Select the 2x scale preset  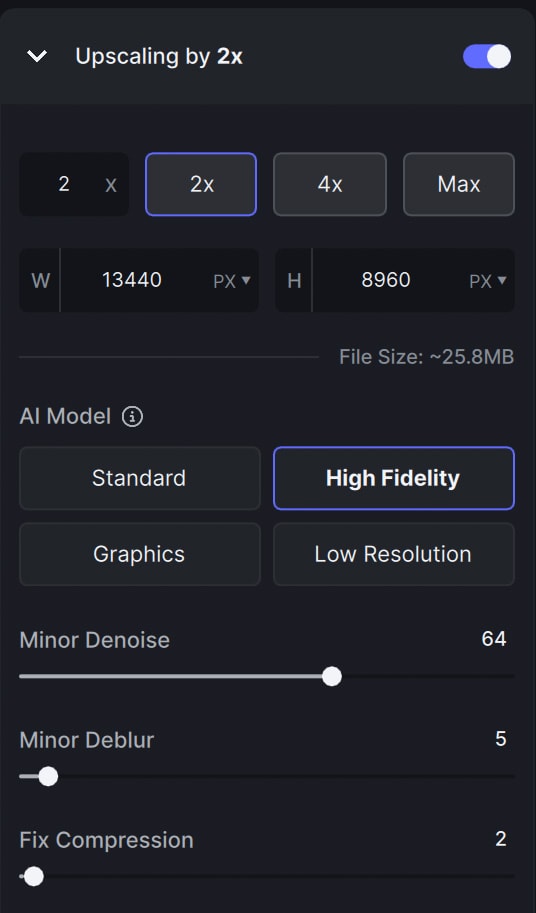pos(201,184)
